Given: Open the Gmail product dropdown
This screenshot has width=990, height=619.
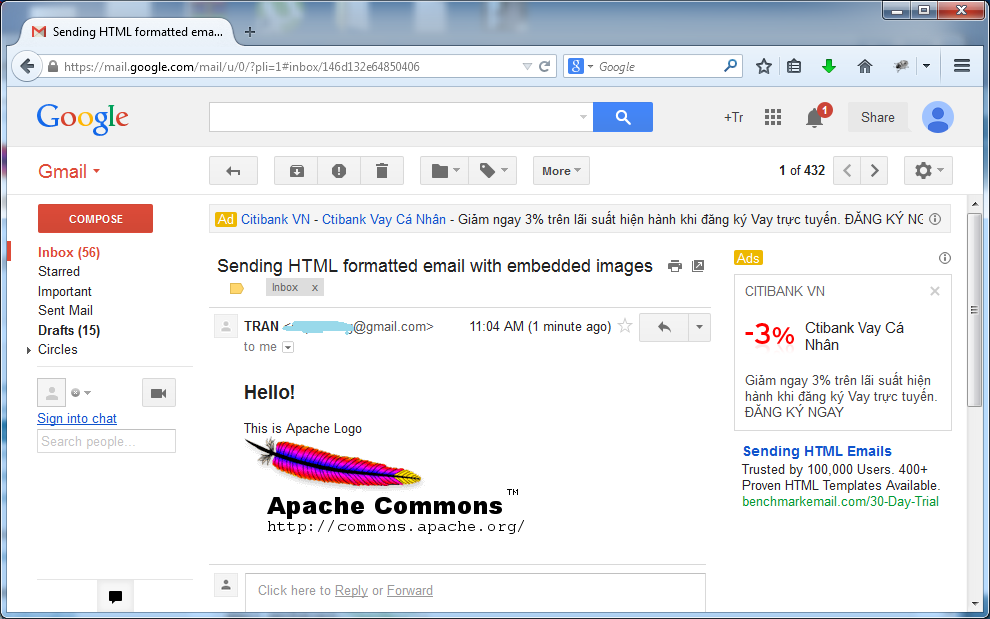Looking at the screenshot, I should coord(69,171).
